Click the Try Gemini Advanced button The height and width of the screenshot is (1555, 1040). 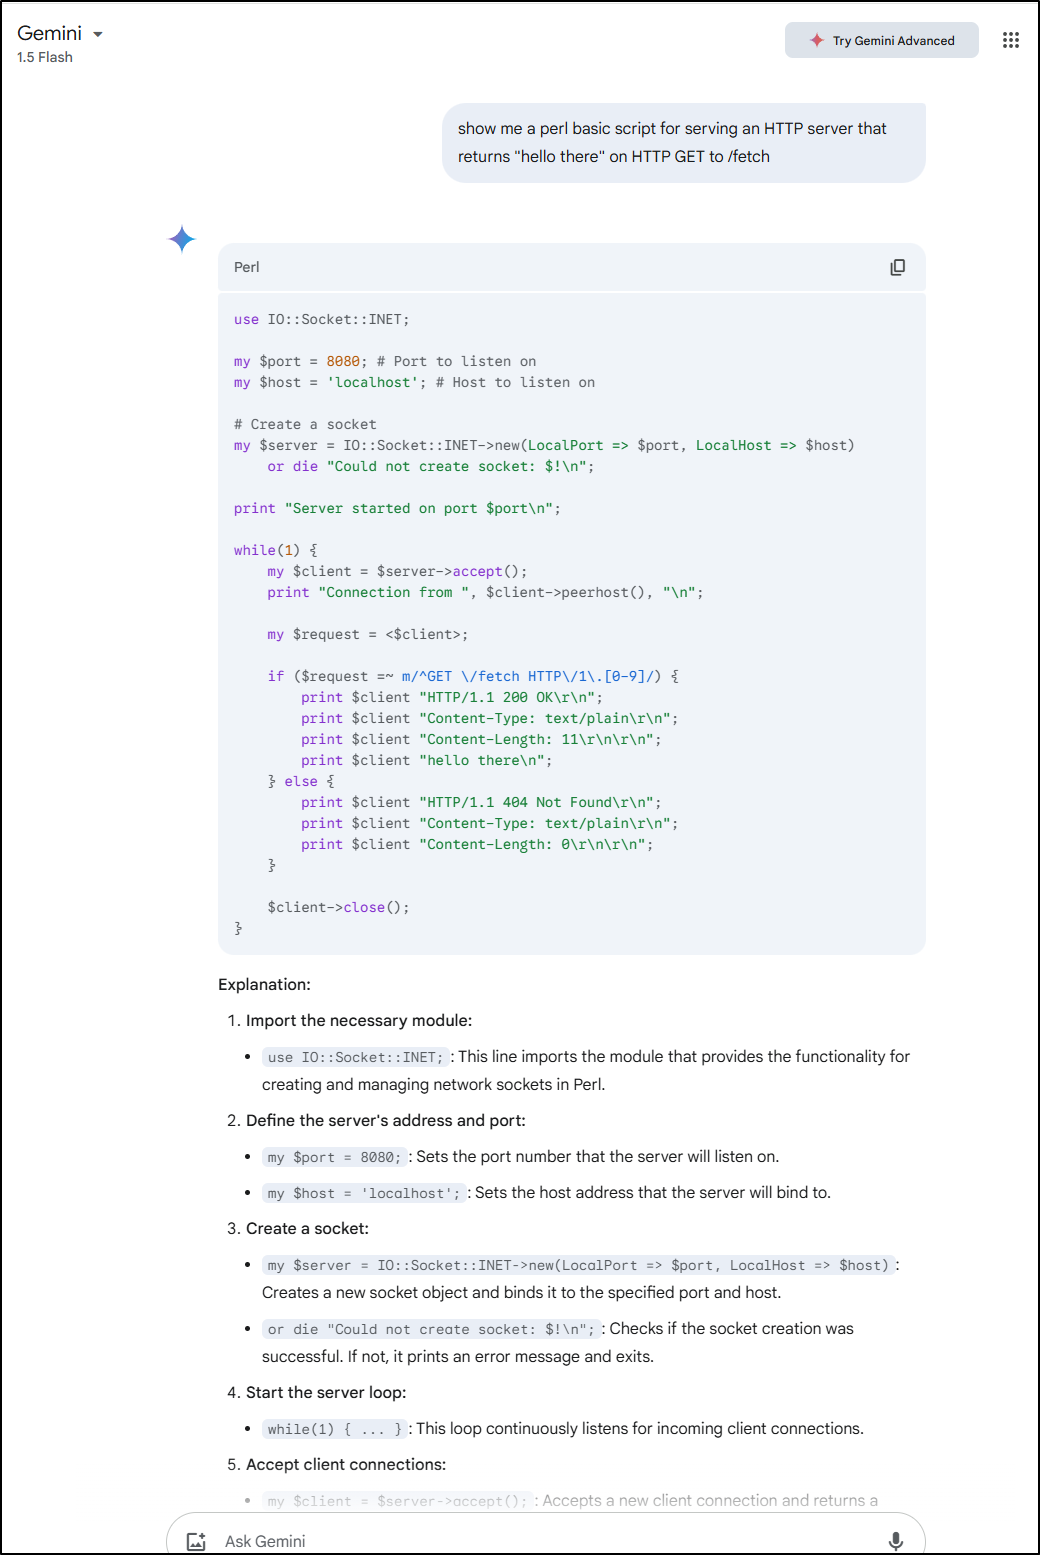882,40
